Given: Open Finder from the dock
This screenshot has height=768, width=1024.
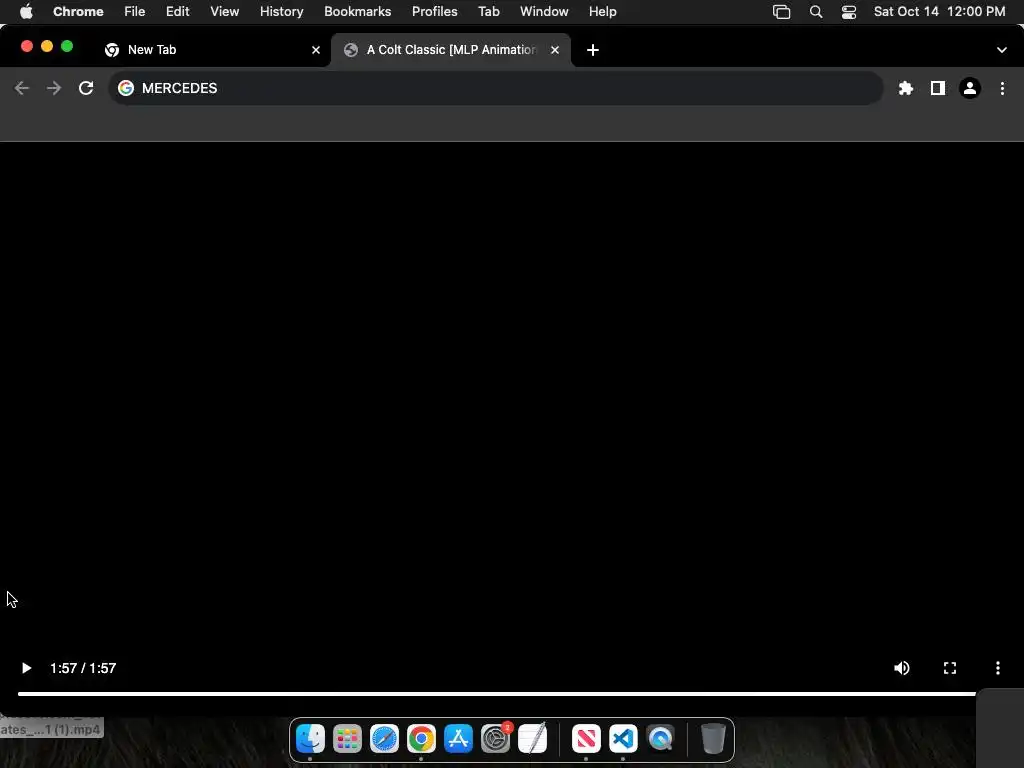Looking at the screenshot, I should click(310, 739).
